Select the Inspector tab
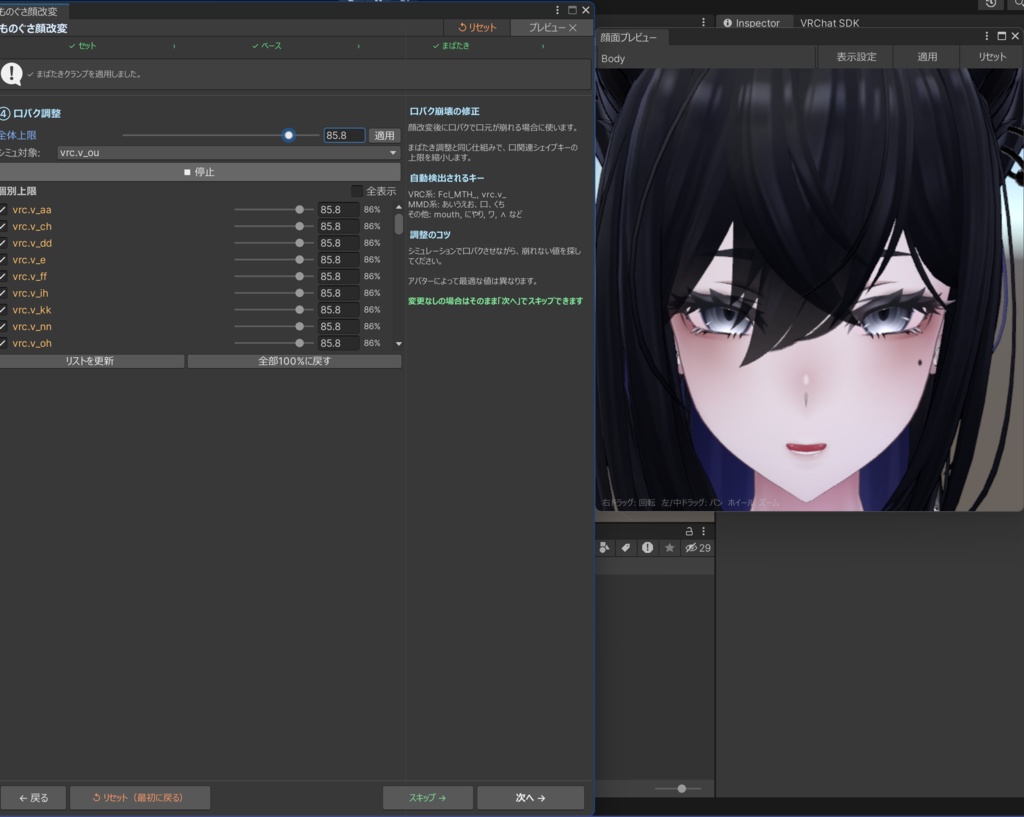The image size is (1024, 817). [757, 22]
